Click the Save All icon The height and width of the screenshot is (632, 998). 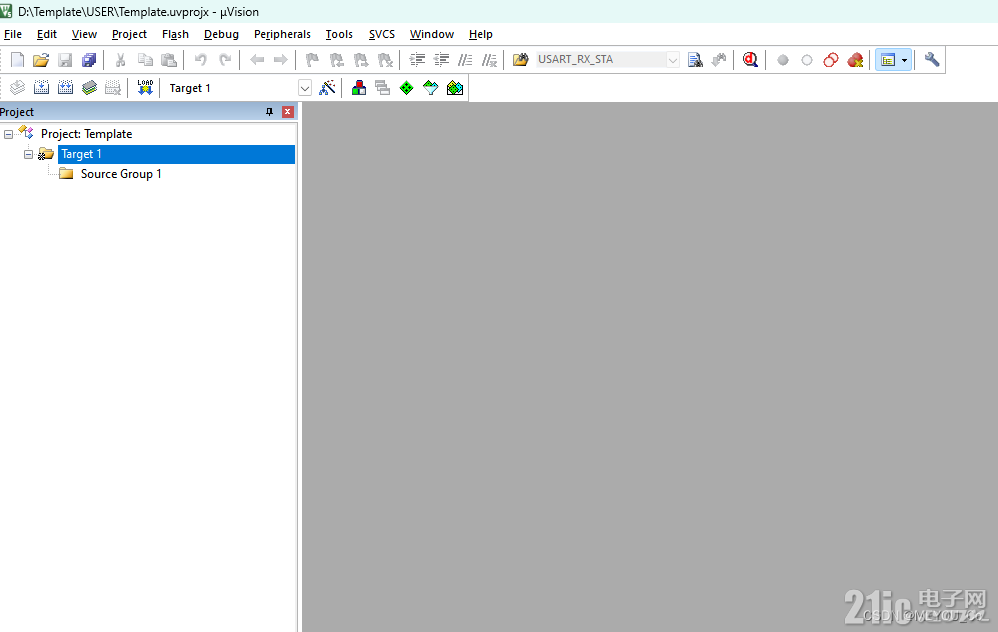[89, 60]
